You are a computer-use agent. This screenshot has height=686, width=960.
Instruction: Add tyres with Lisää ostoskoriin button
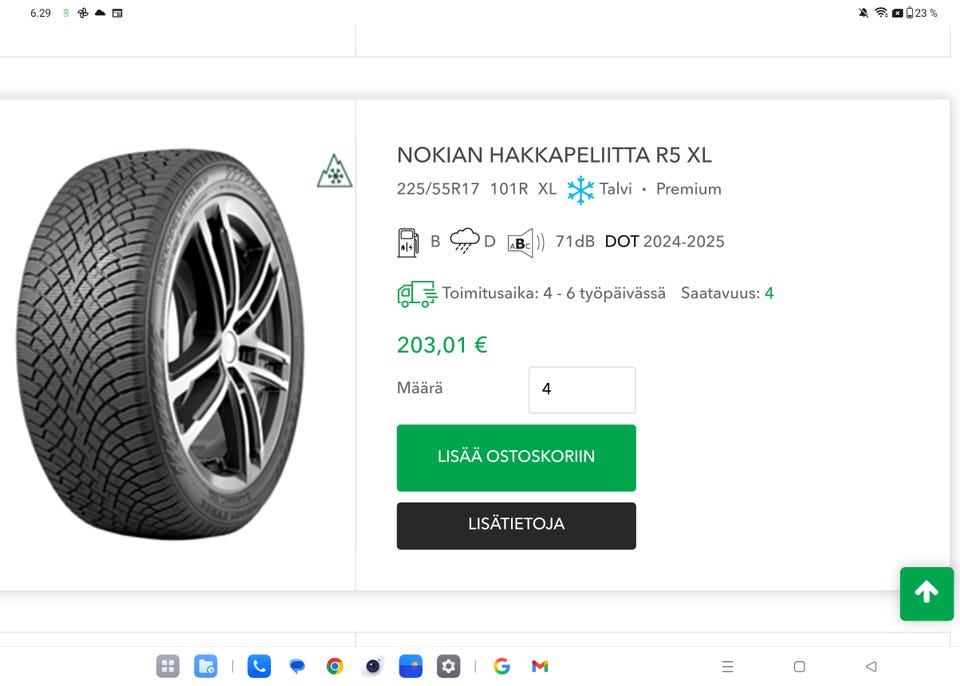[x=516, y=457]
